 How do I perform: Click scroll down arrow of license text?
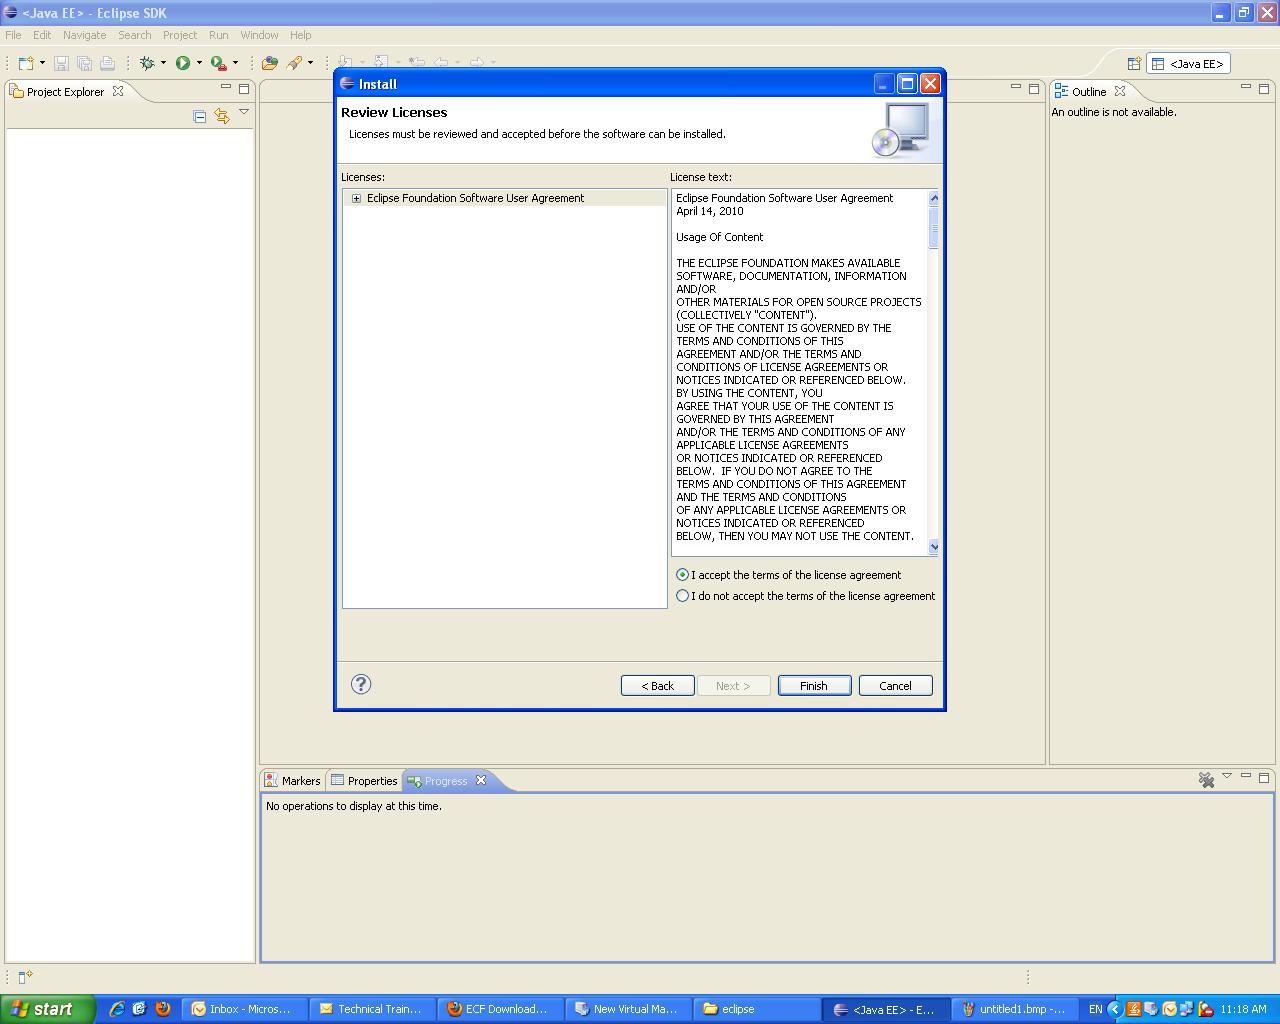point(934,547)
